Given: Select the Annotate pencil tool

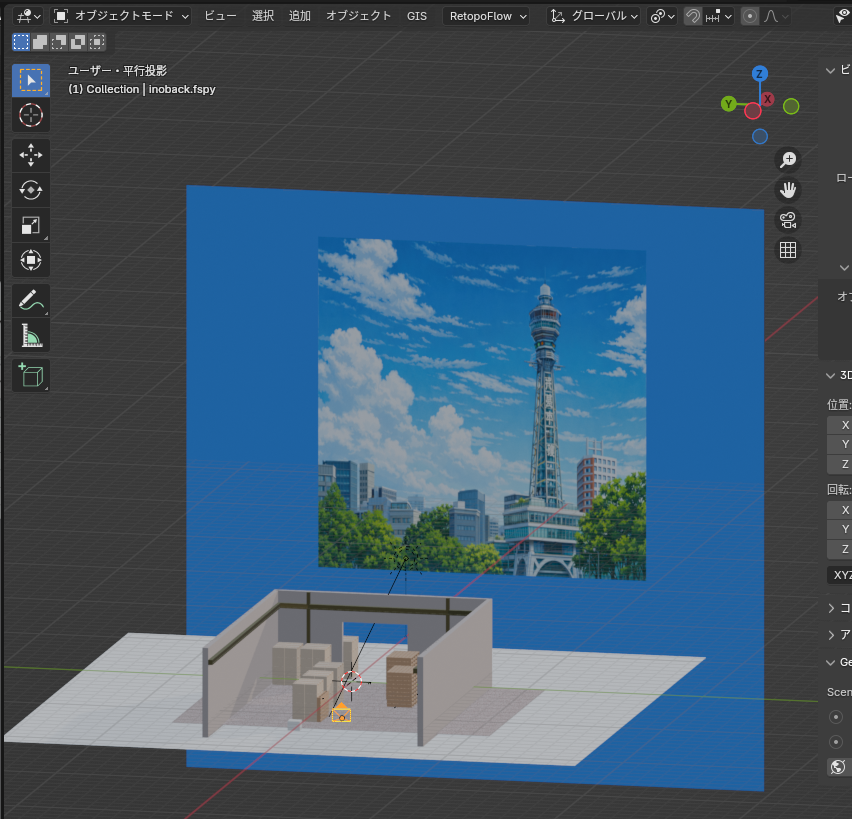Looking at the screenshot, I should coord(31,301).
